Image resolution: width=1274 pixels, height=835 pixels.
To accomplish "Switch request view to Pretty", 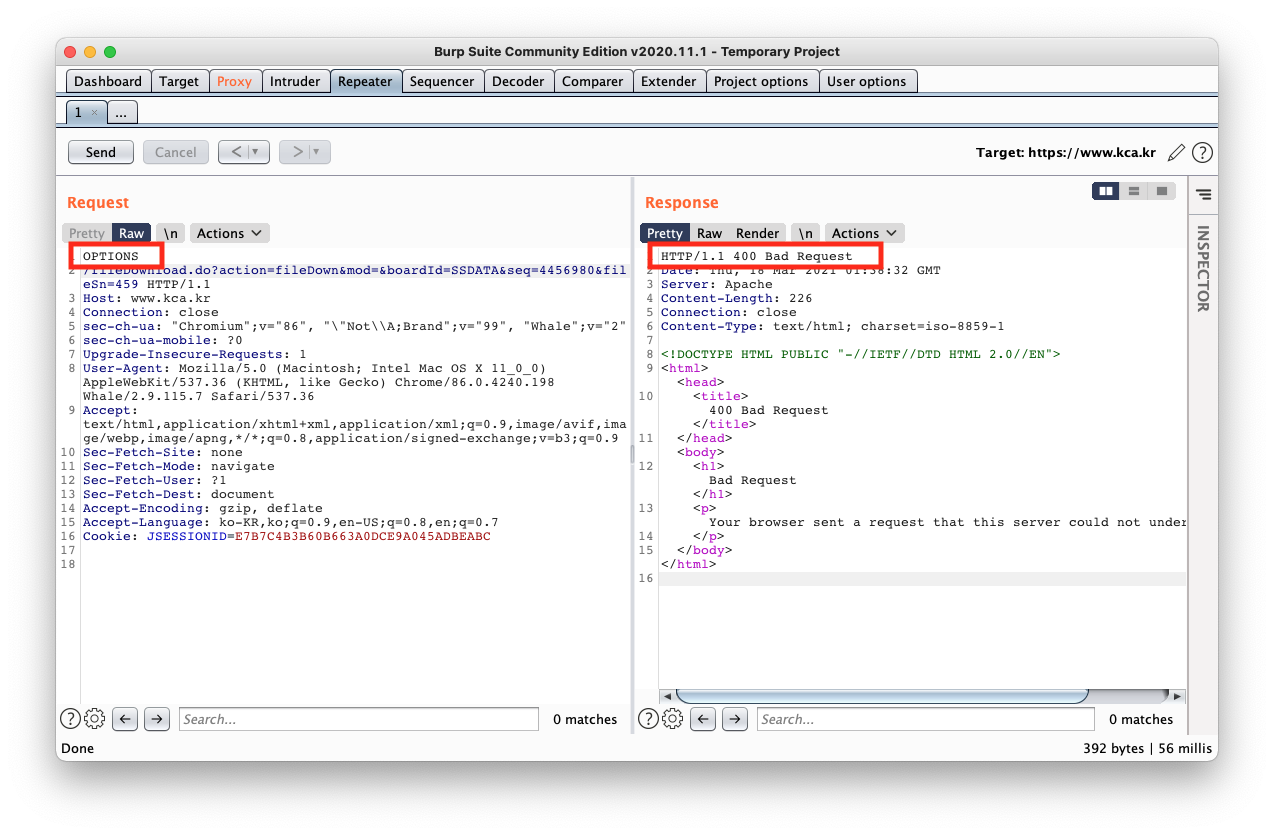I will click(x=87, y=233).
